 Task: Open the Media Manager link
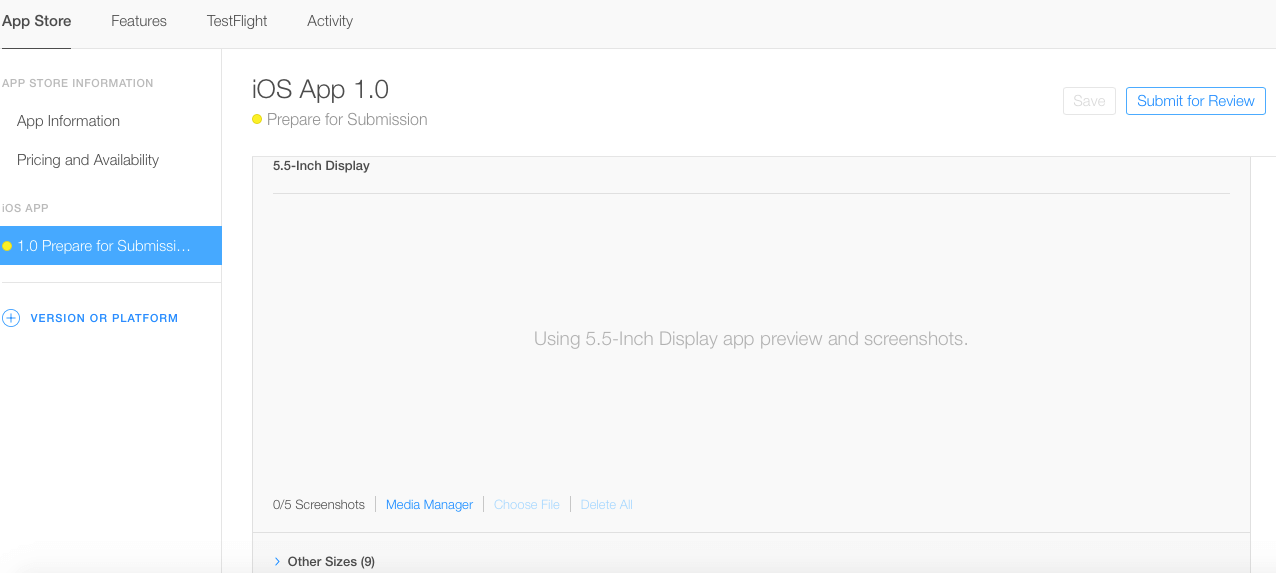click(429, 505)
